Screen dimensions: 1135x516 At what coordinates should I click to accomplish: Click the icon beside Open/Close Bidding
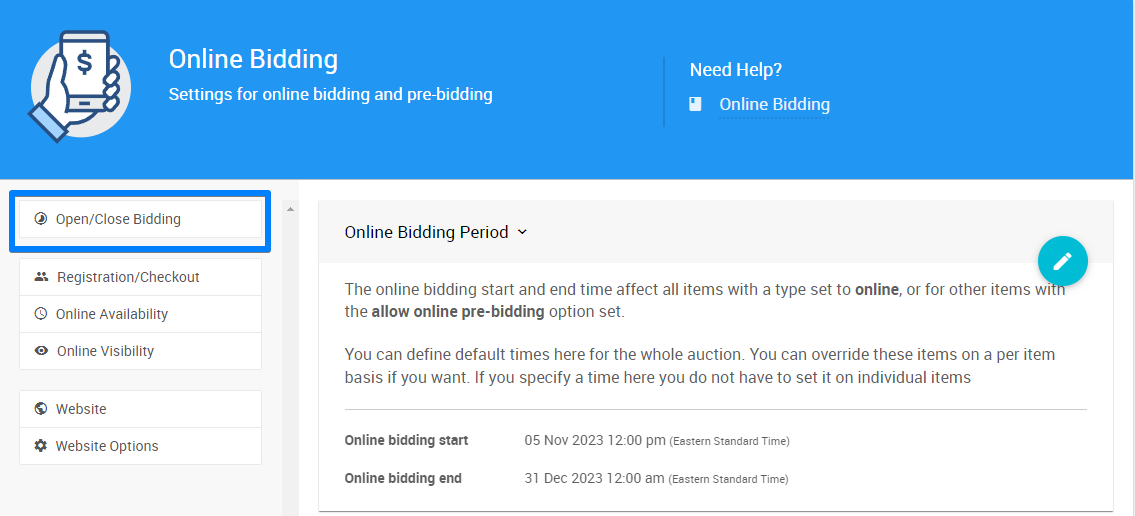point(41,219)
